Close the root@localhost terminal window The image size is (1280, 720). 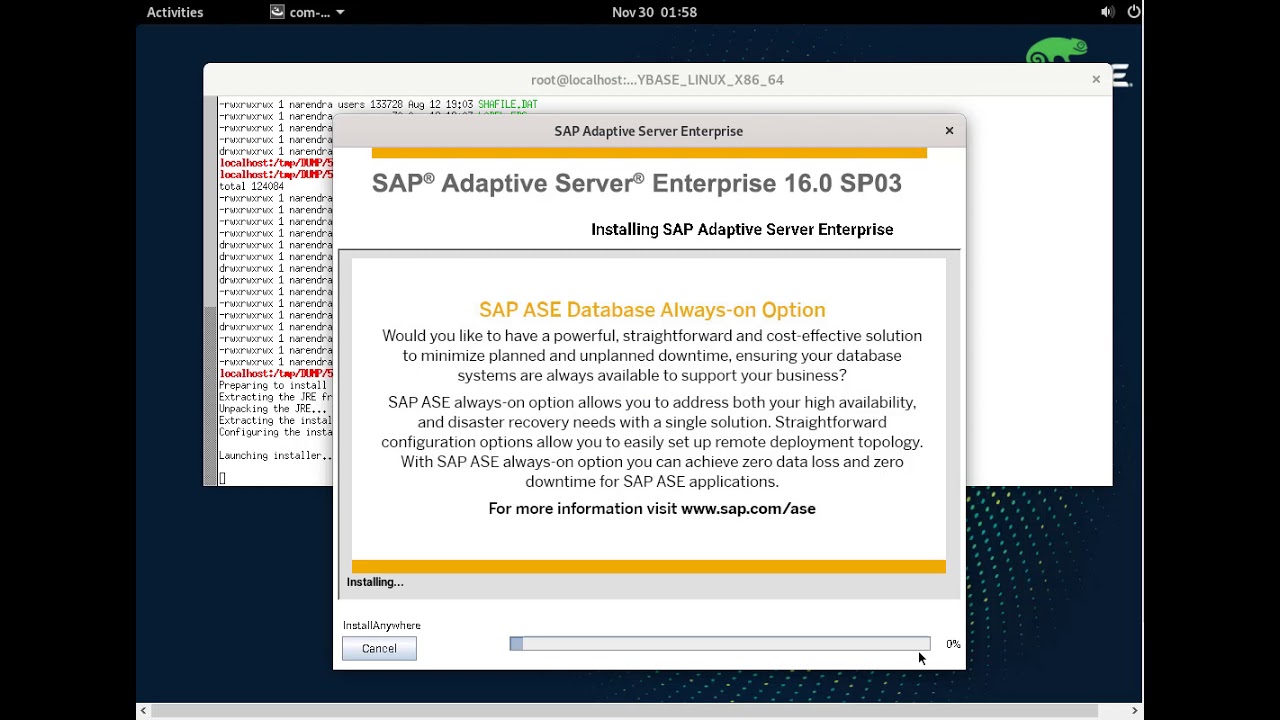tap(1096, 79)
